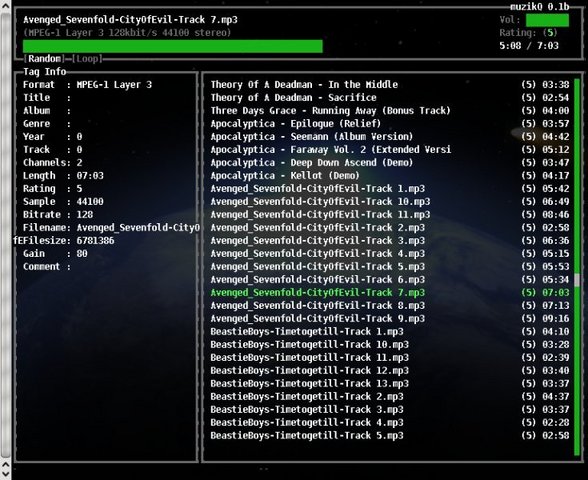Select BeastieBoys-Timetogetill-Track 3.mp3 in playlist

pos(390,410)
